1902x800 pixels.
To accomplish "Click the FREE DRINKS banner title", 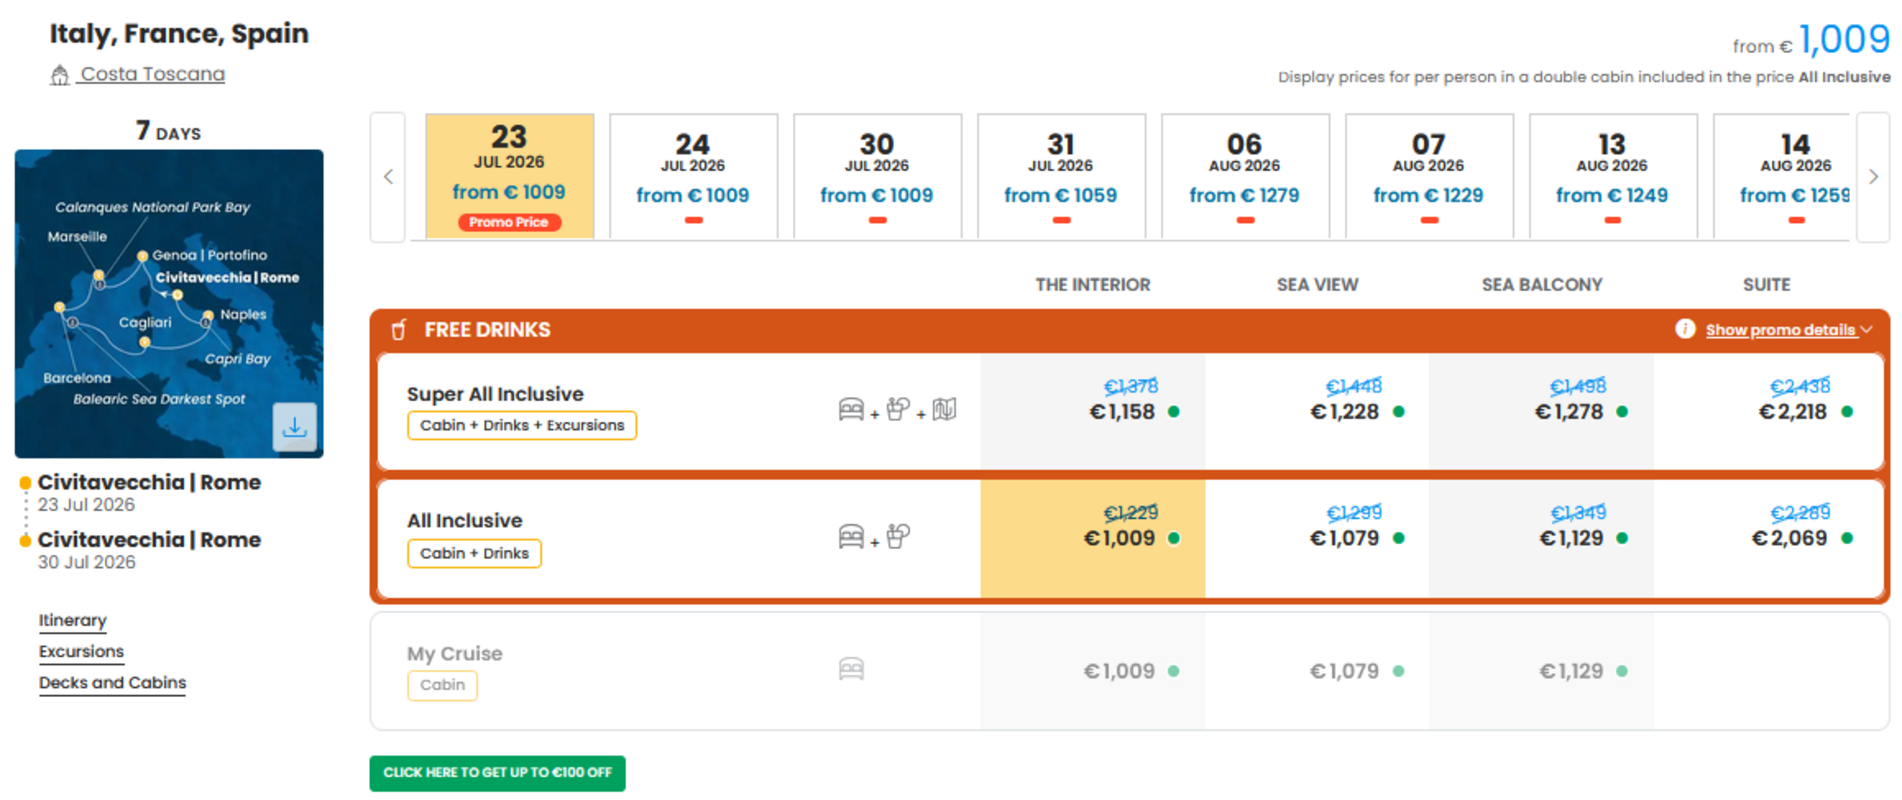I will coord(487,330).
